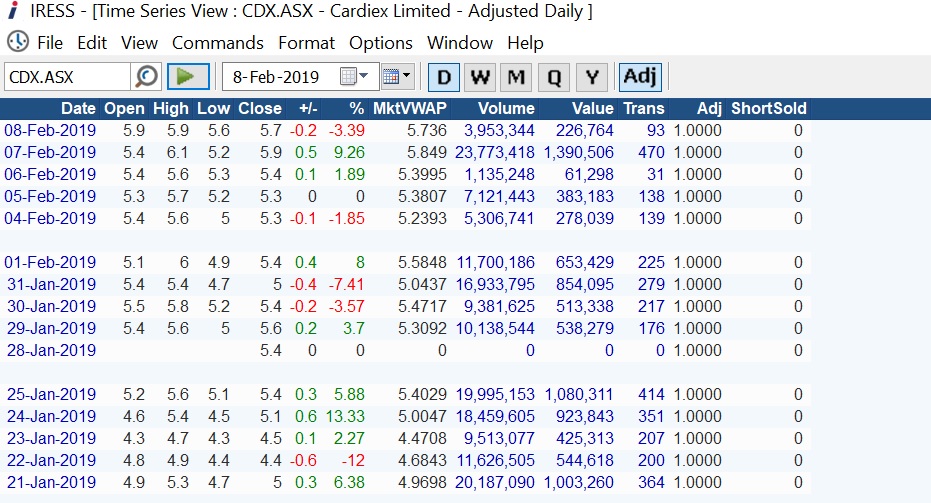Click MktVWAP cell 5.736
Viewport: 931px width, 503px height.
coord(426,131)
